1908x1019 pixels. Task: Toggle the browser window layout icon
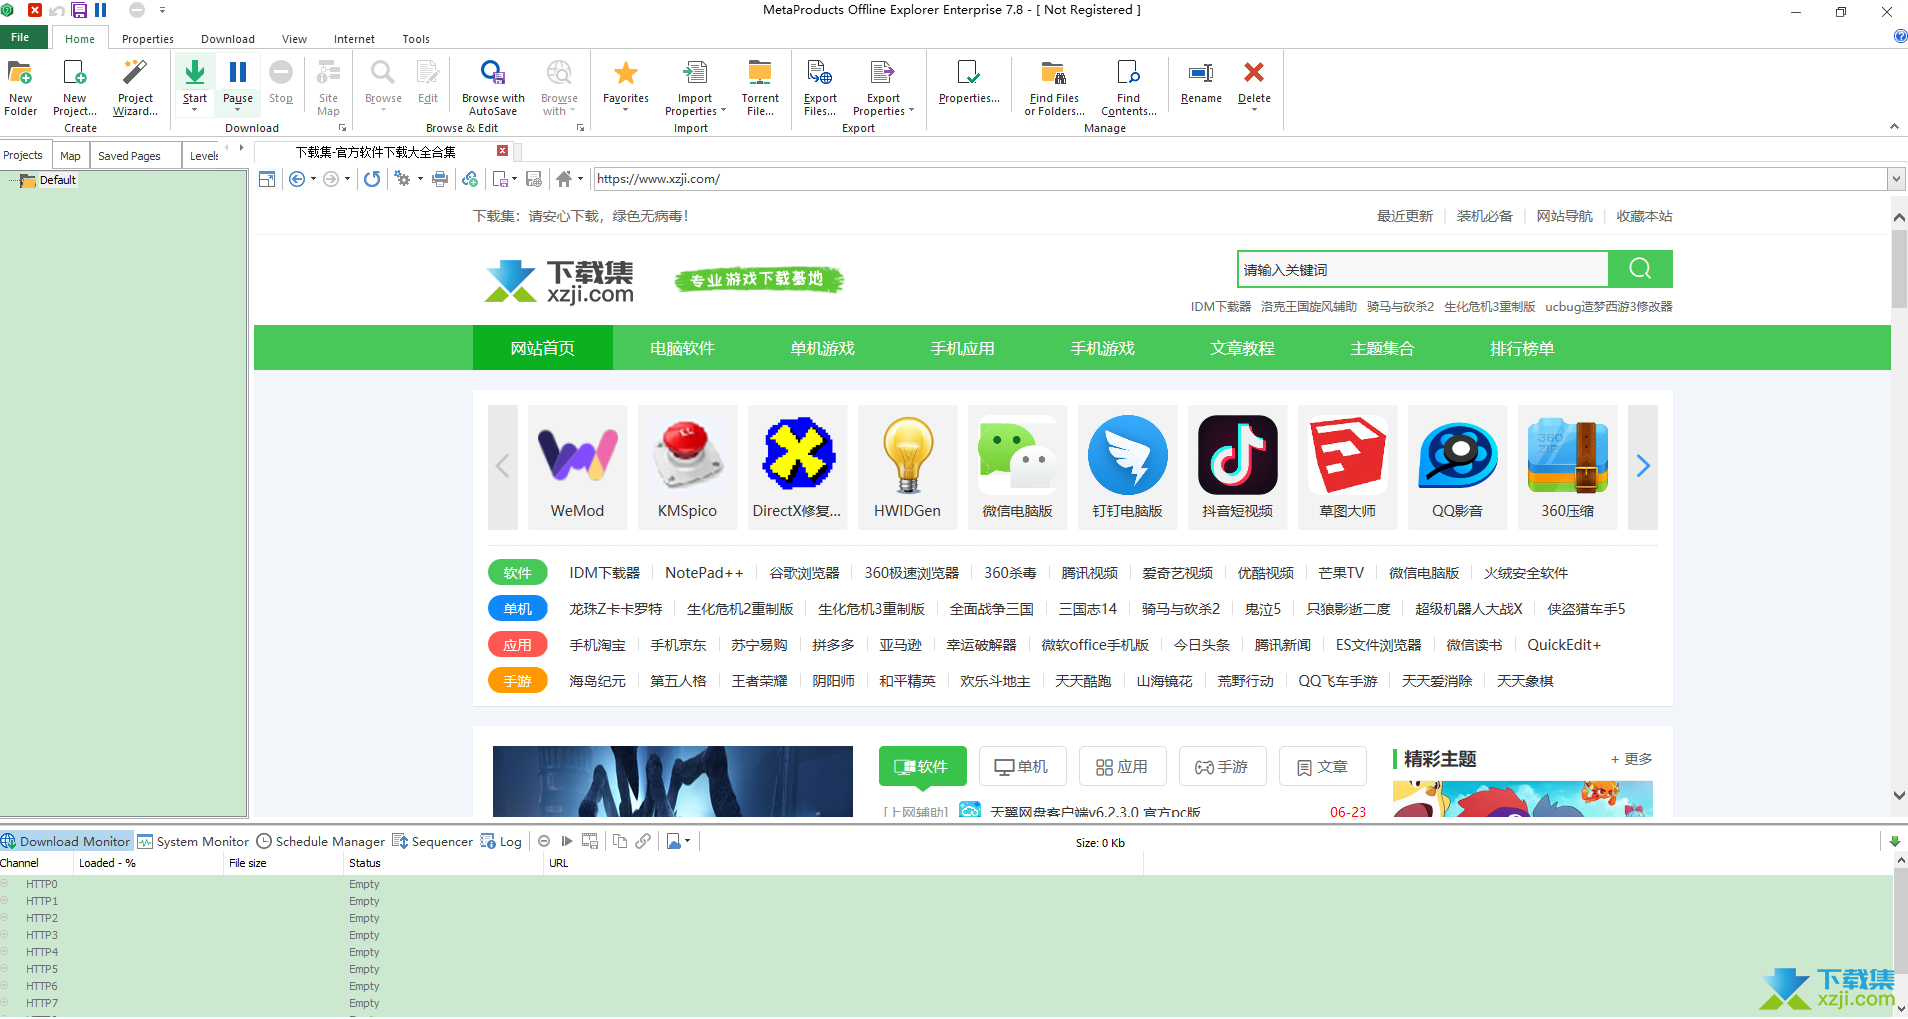(x=267, y=179)
